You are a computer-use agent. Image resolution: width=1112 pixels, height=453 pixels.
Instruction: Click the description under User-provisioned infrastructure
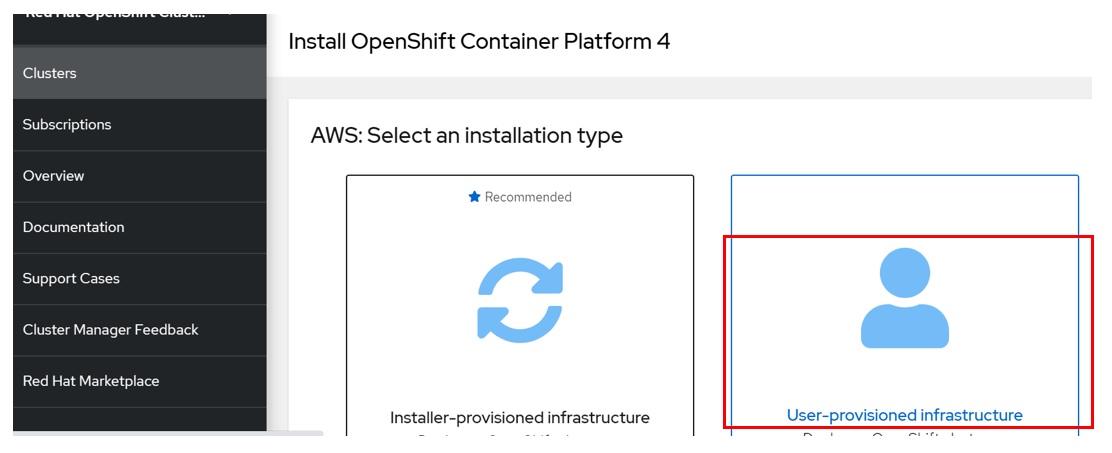coord(904,434)
